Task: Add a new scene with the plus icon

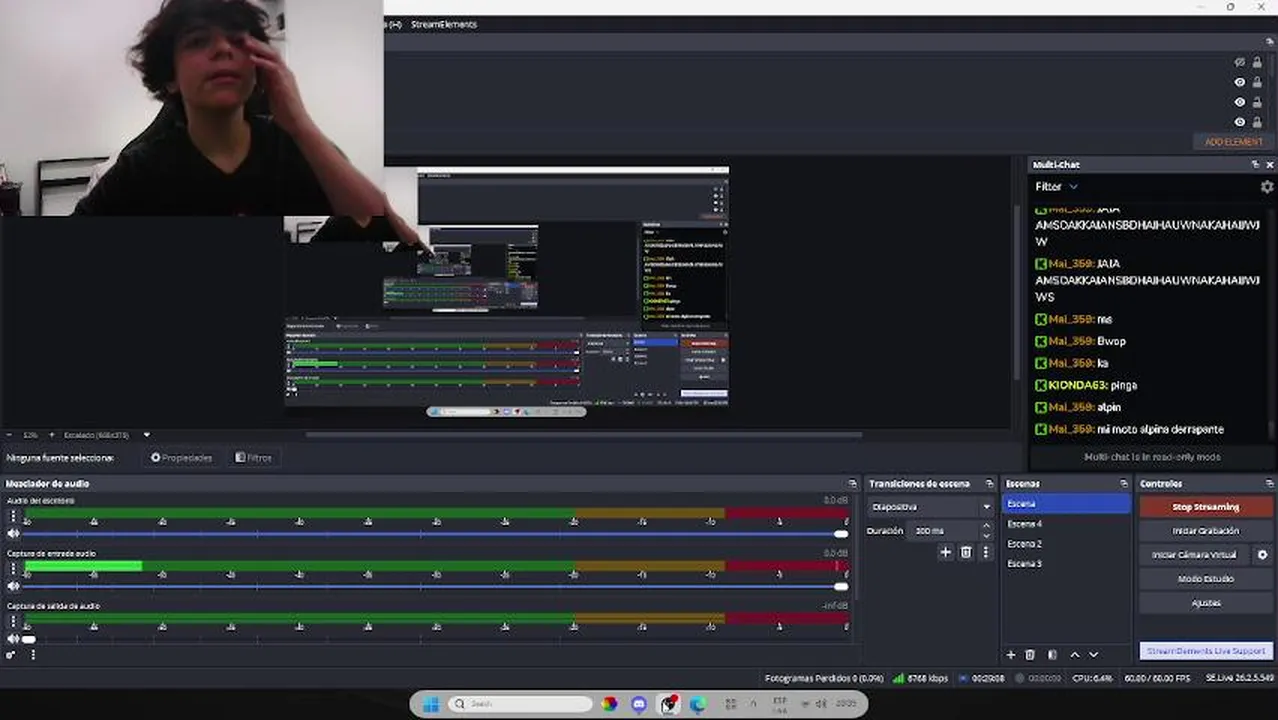Action: point(1010,655)
